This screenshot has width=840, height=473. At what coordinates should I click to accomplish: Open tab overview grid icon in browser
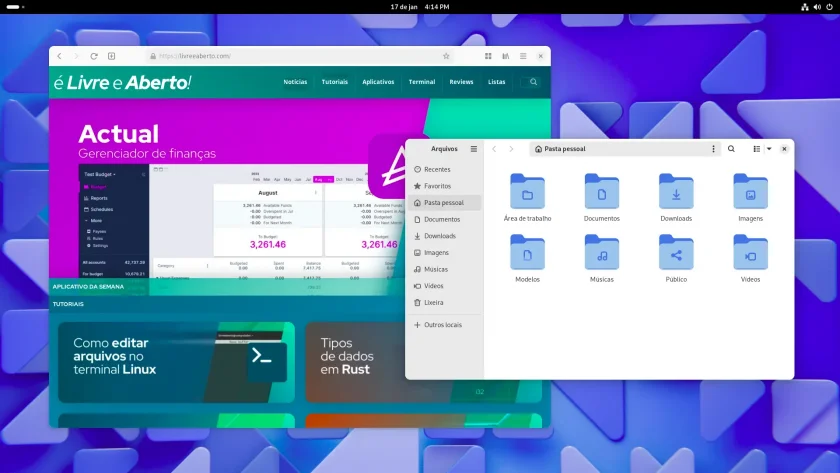pos(488,56)
